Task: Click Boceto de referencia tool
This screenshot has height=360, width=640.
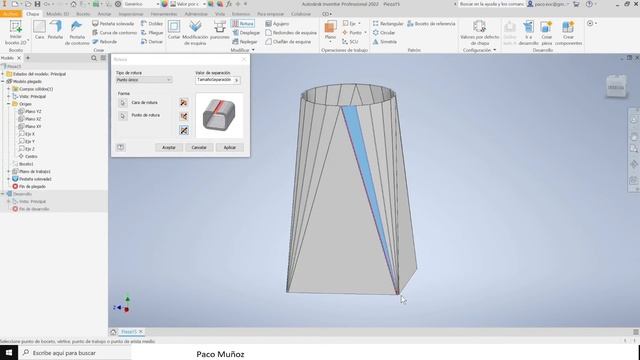Action: click(x=431, y=24)
